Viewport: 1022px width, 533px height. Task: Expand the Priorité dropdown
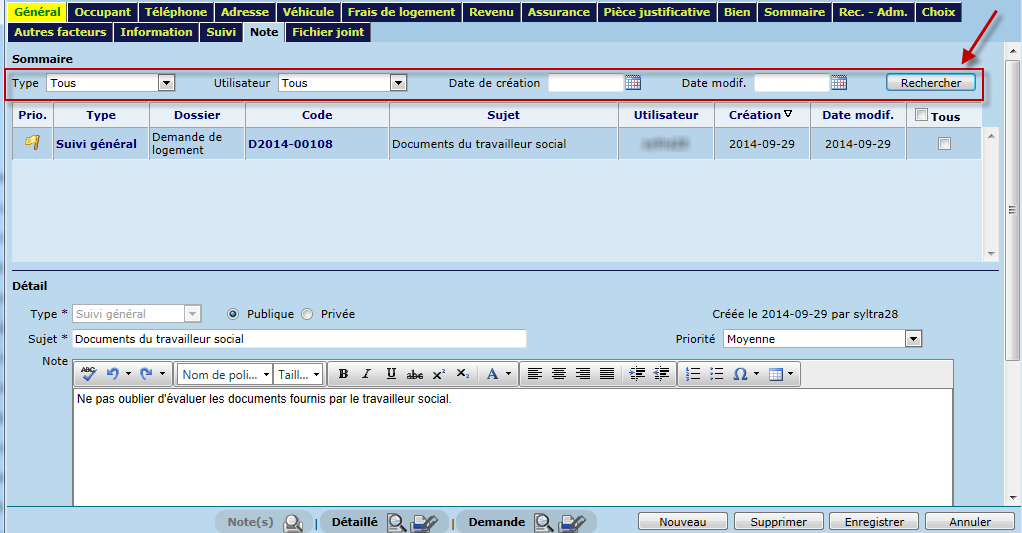coord(912,339)
